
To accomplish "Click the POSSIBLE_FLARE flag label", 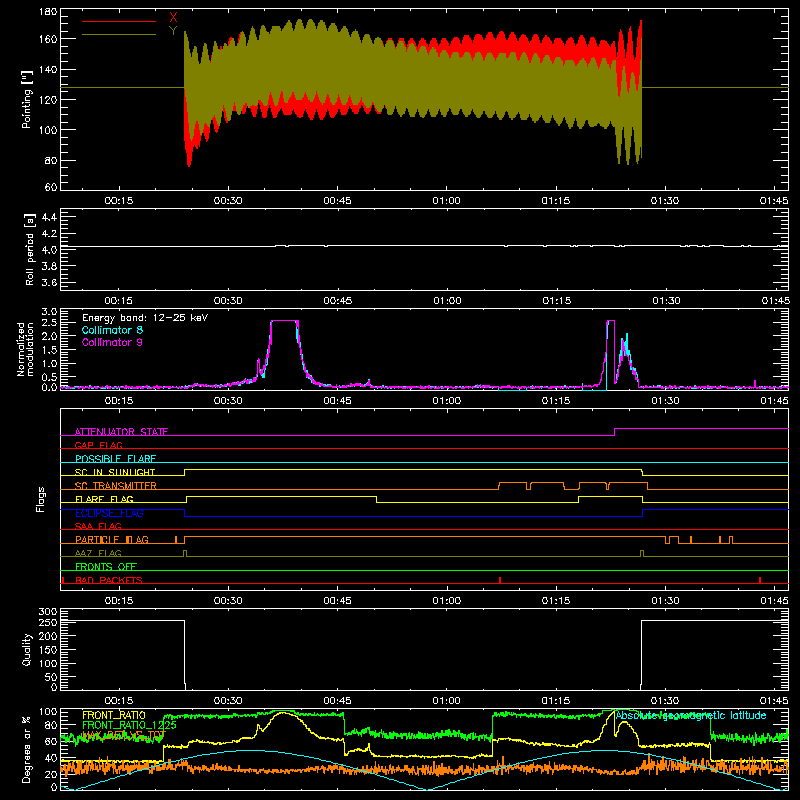I will click(115, 459).
